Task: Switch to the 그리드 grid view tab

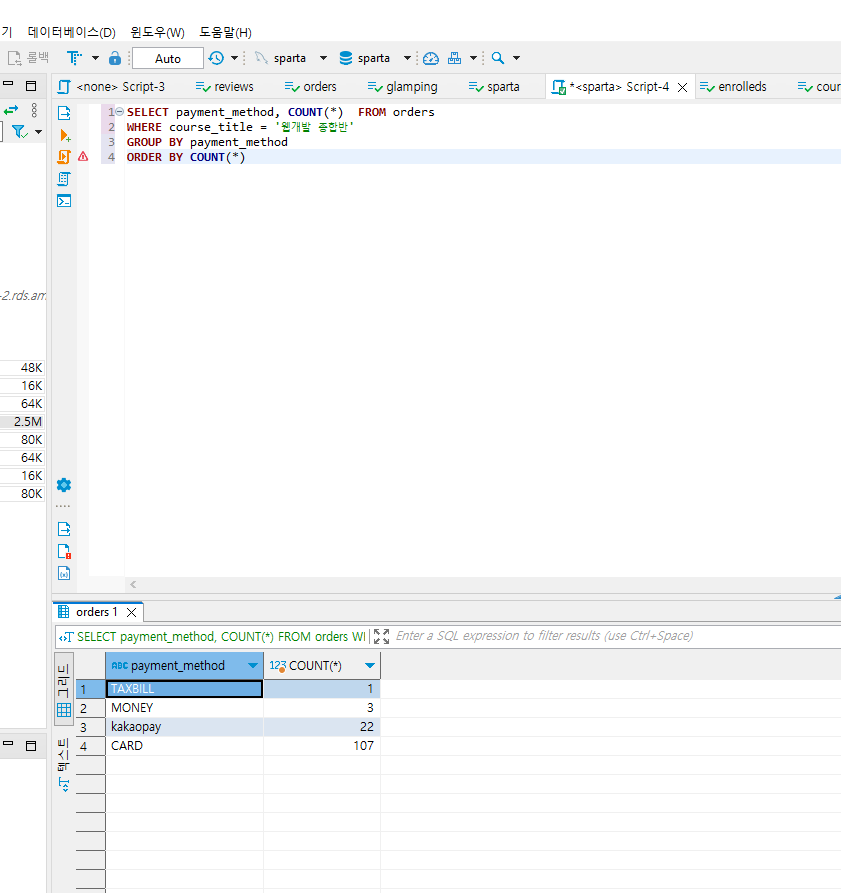Action: (x=64, y=689)
